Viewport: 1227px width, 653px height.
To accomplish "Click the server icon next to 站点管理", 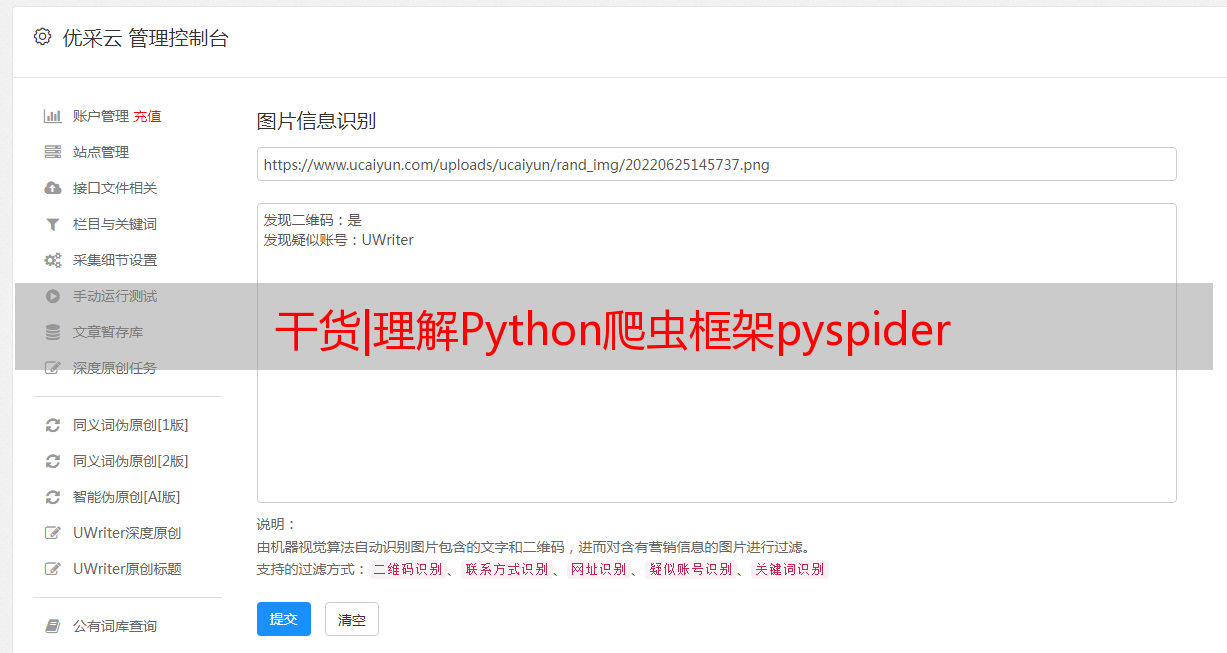I will pyautogui.click(x=53, y=152).
